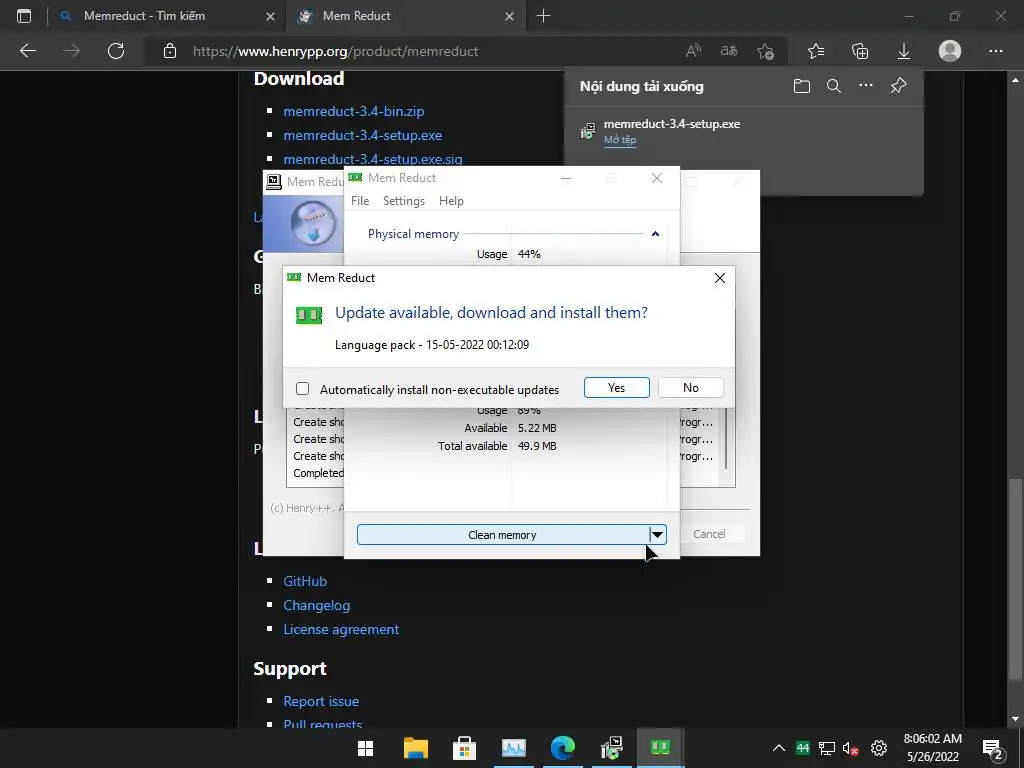
Task: Click the taskbar clock and date
Action: (x=933, y=748)
